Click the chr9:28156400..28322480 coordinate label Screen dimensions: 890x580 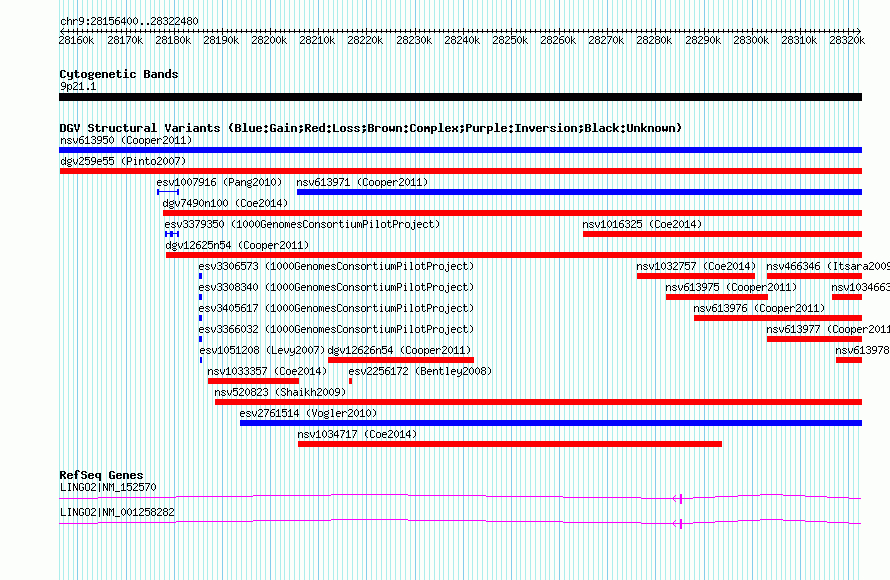pos(129,21)
